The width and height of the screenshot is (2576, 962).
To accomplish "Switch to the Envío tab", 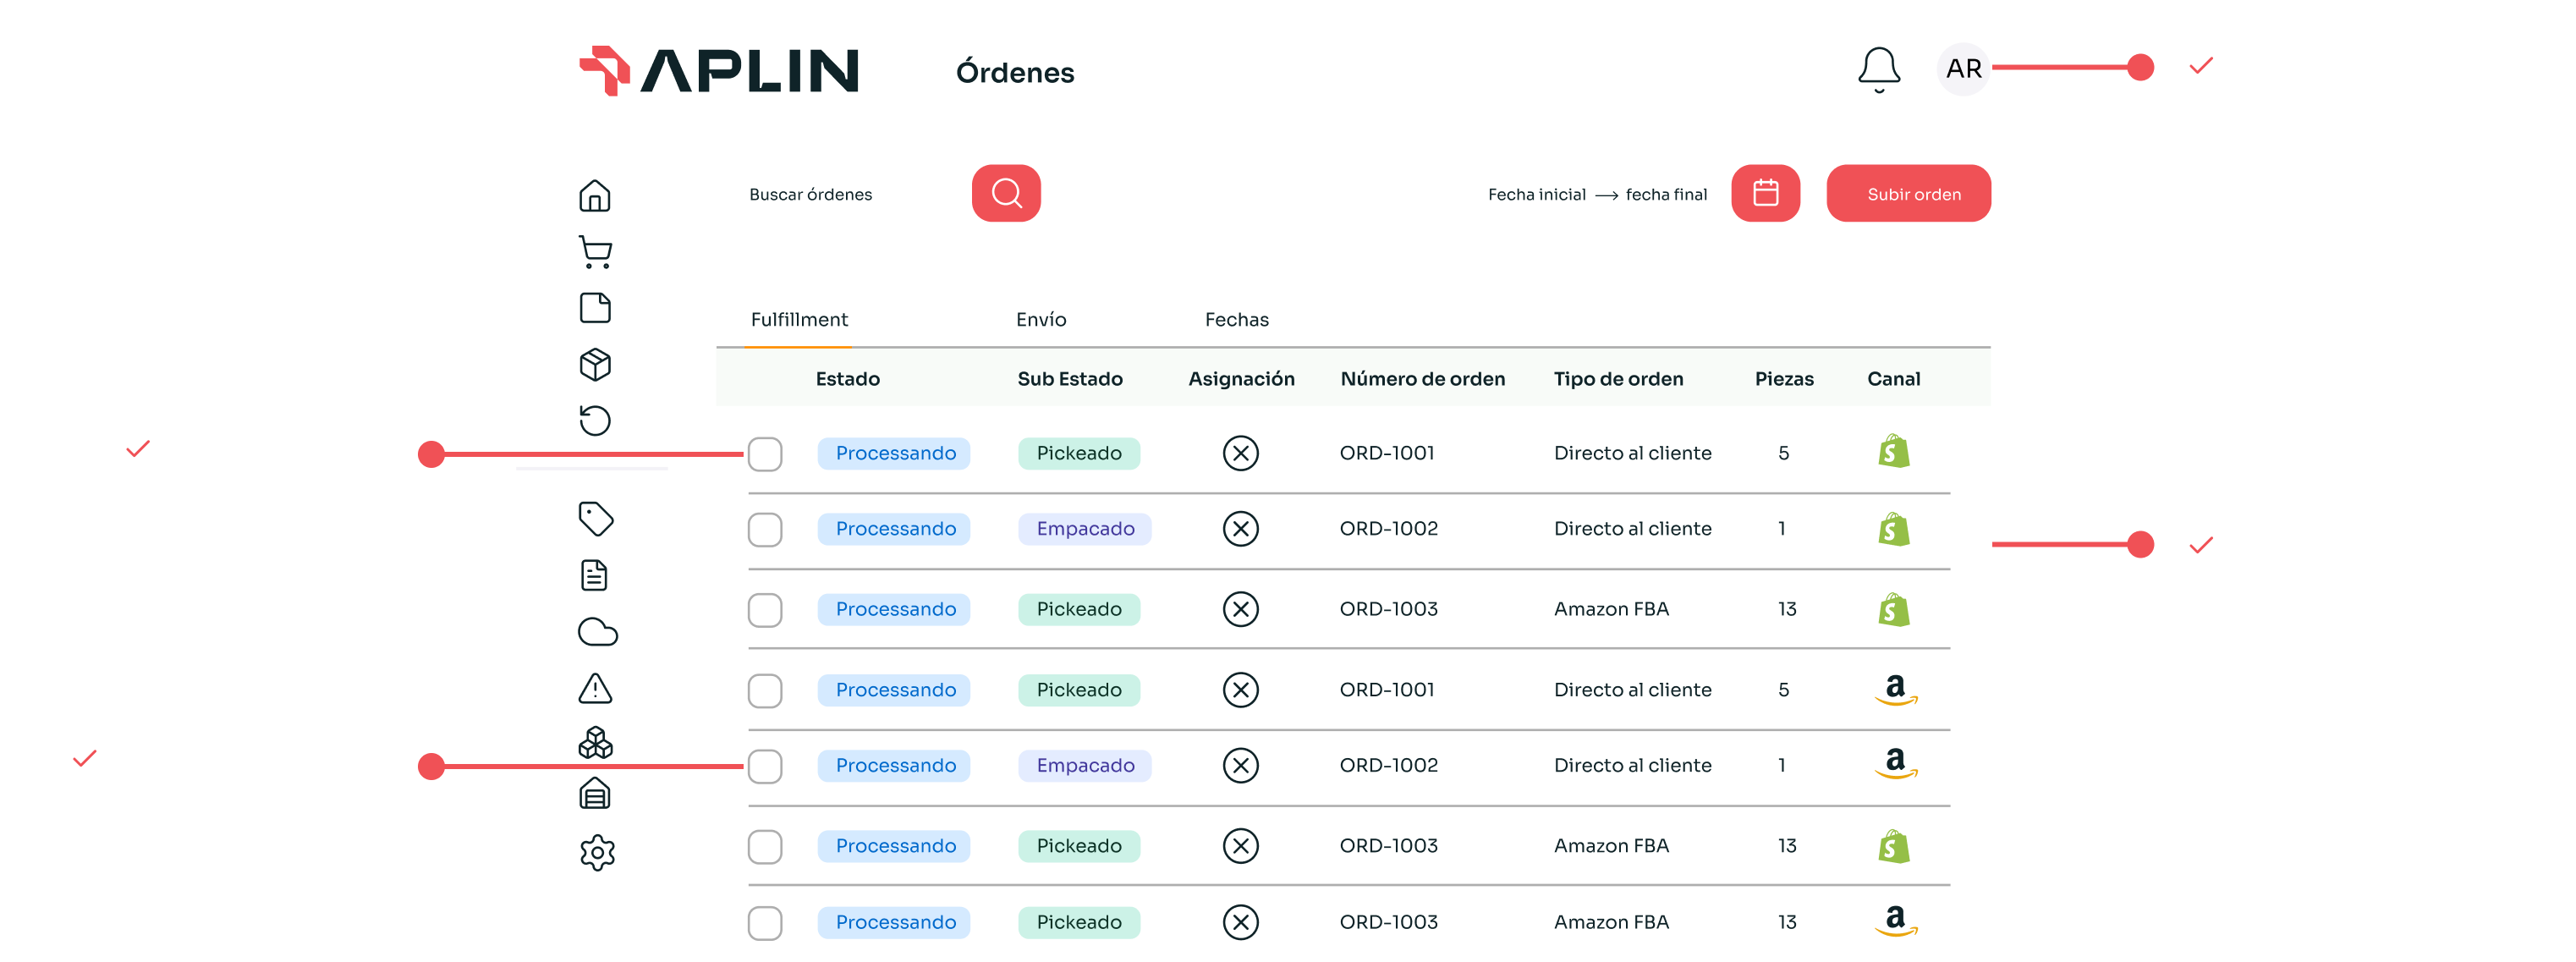I will (1041, 319).
